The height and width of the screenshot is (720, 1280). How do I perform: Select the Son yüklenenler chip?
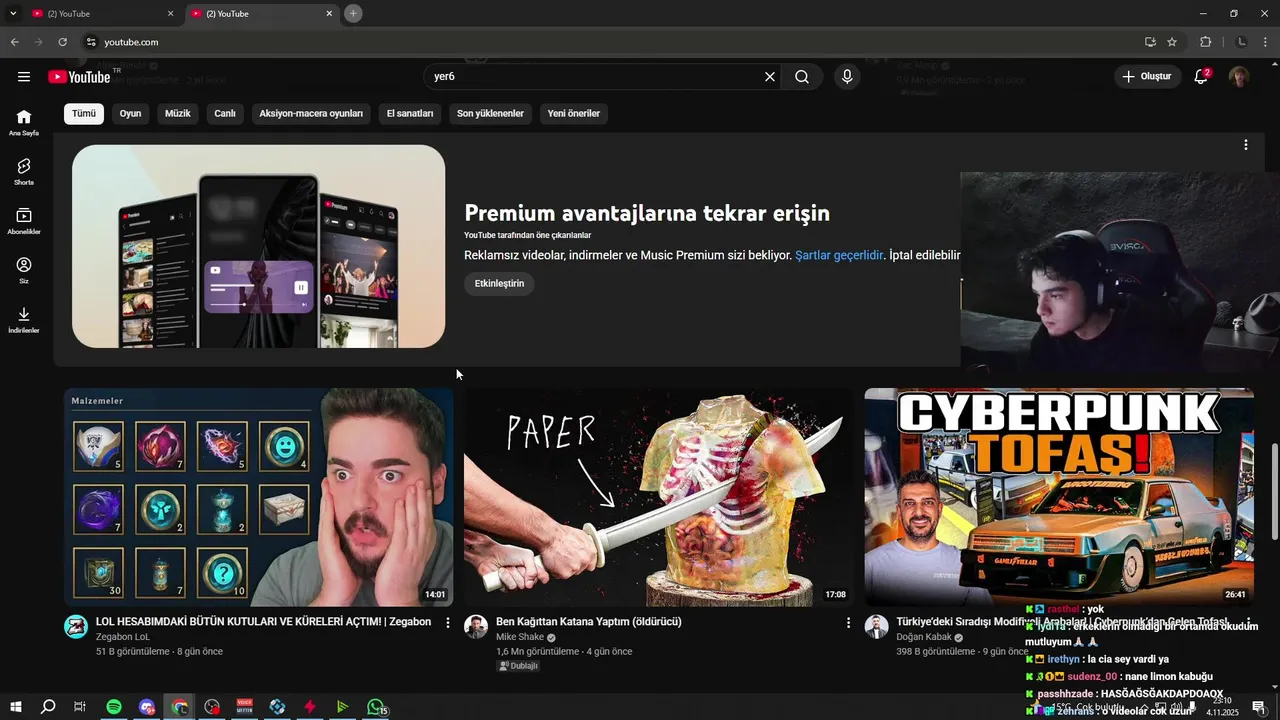tap(490, 114)
